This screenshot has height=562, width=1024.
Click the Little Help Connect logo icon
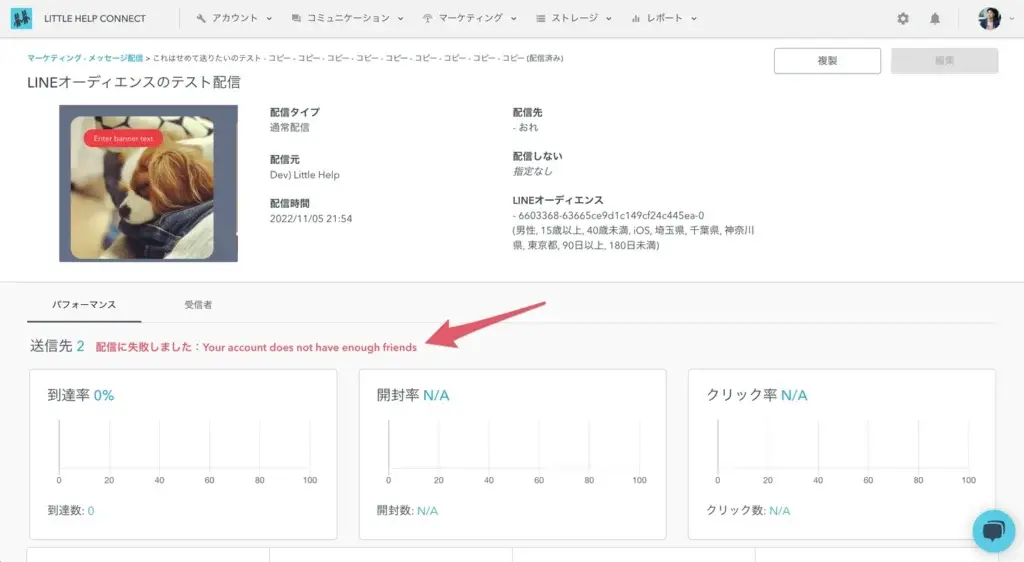(x=21, y=18)
